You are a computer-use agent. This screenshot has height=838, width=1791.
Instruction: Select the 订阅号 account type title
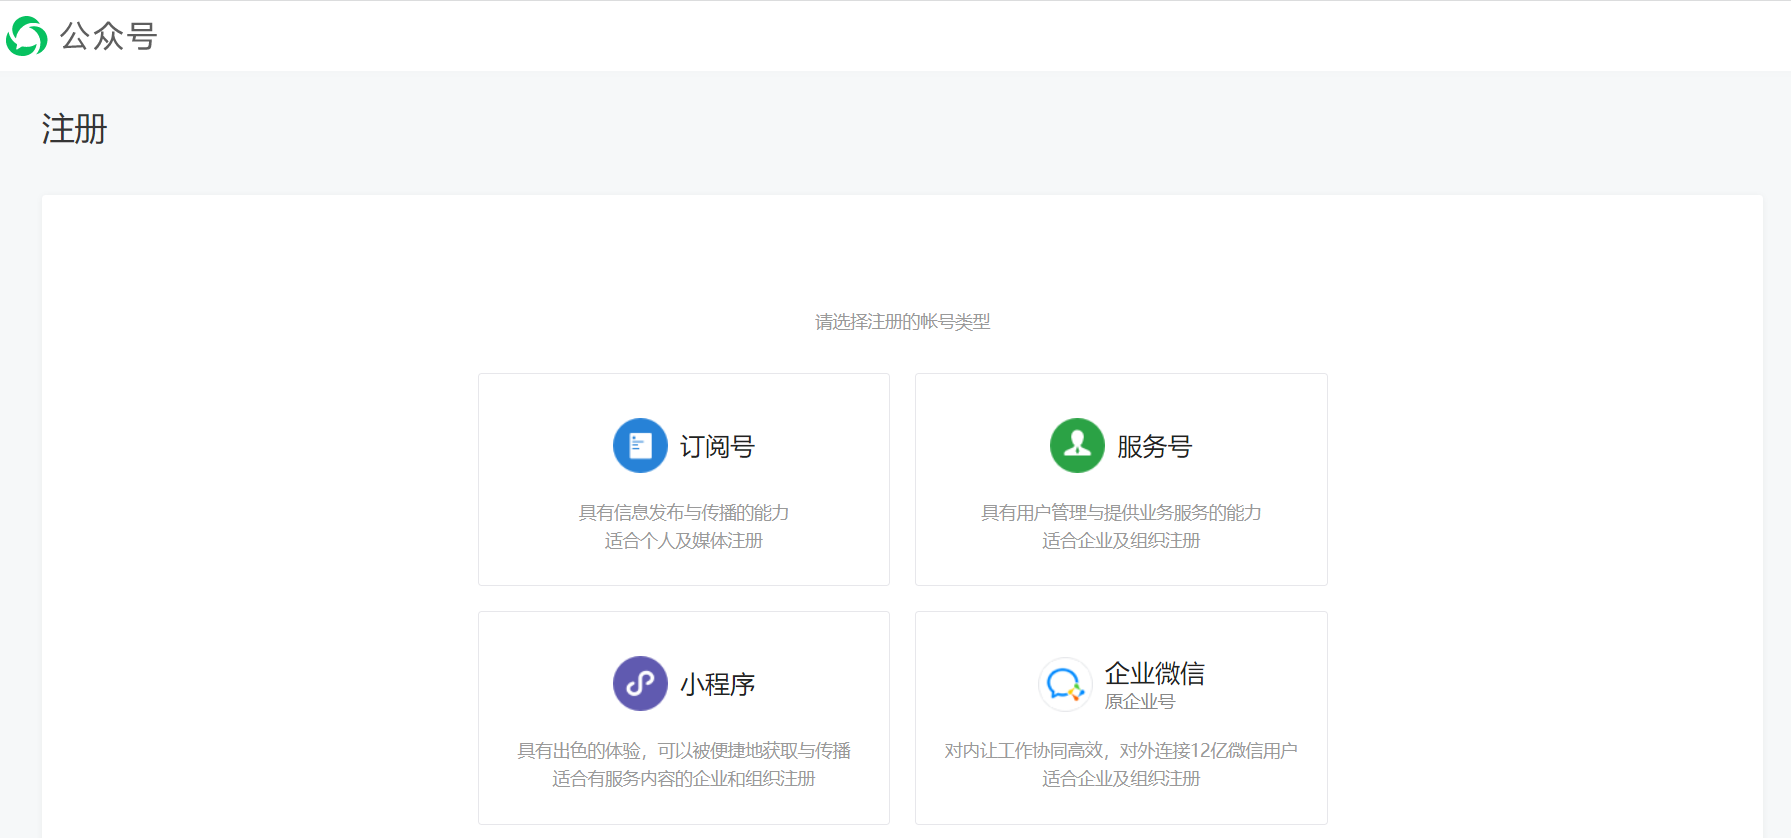coord(717,446)
